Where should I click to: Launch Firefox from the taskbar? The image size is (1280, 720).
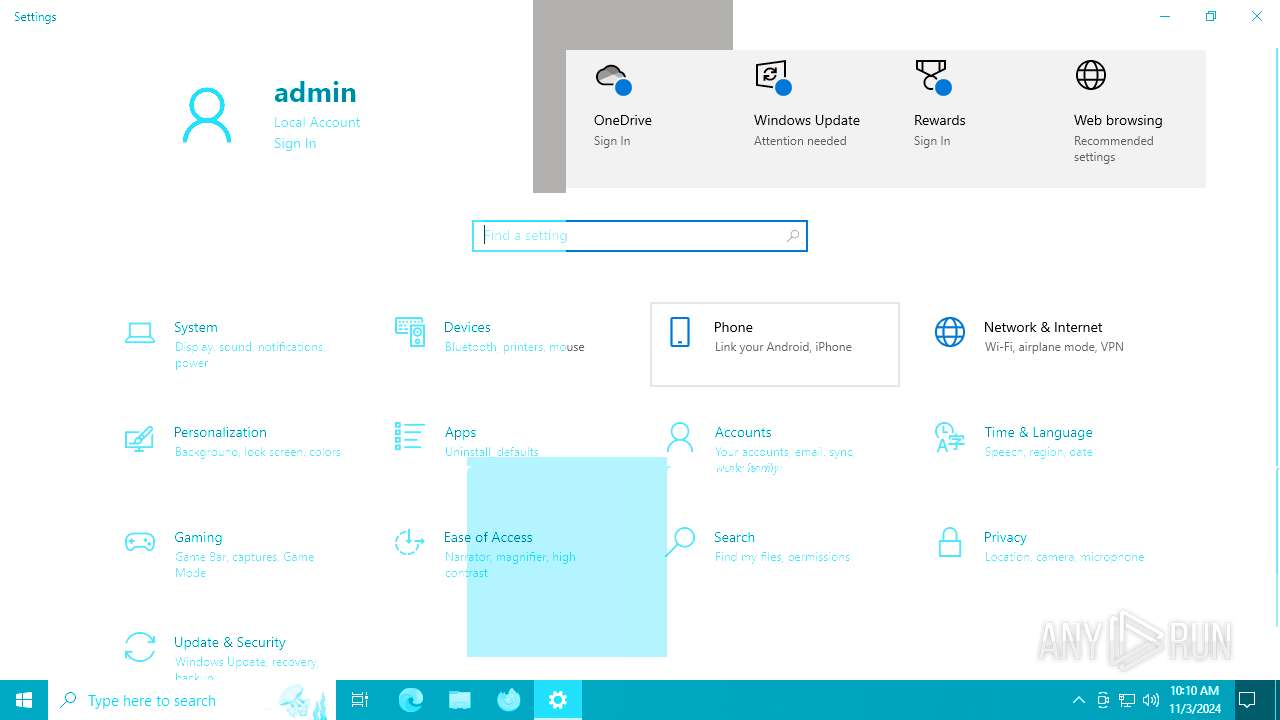tap(509, 700)
